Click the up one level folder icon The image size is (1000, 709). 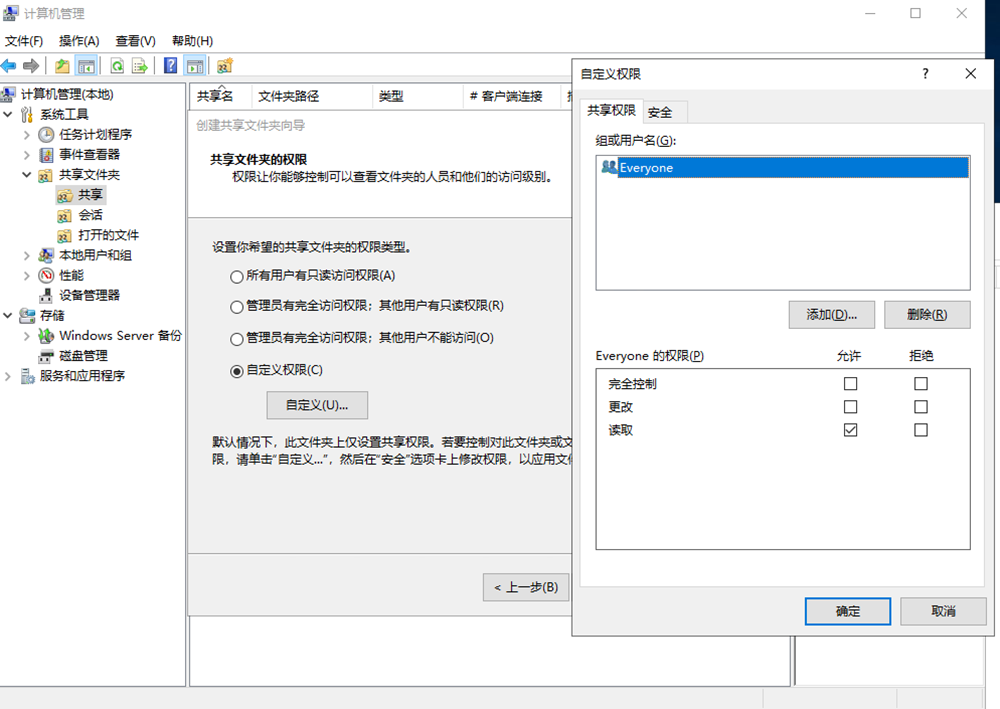62,66
